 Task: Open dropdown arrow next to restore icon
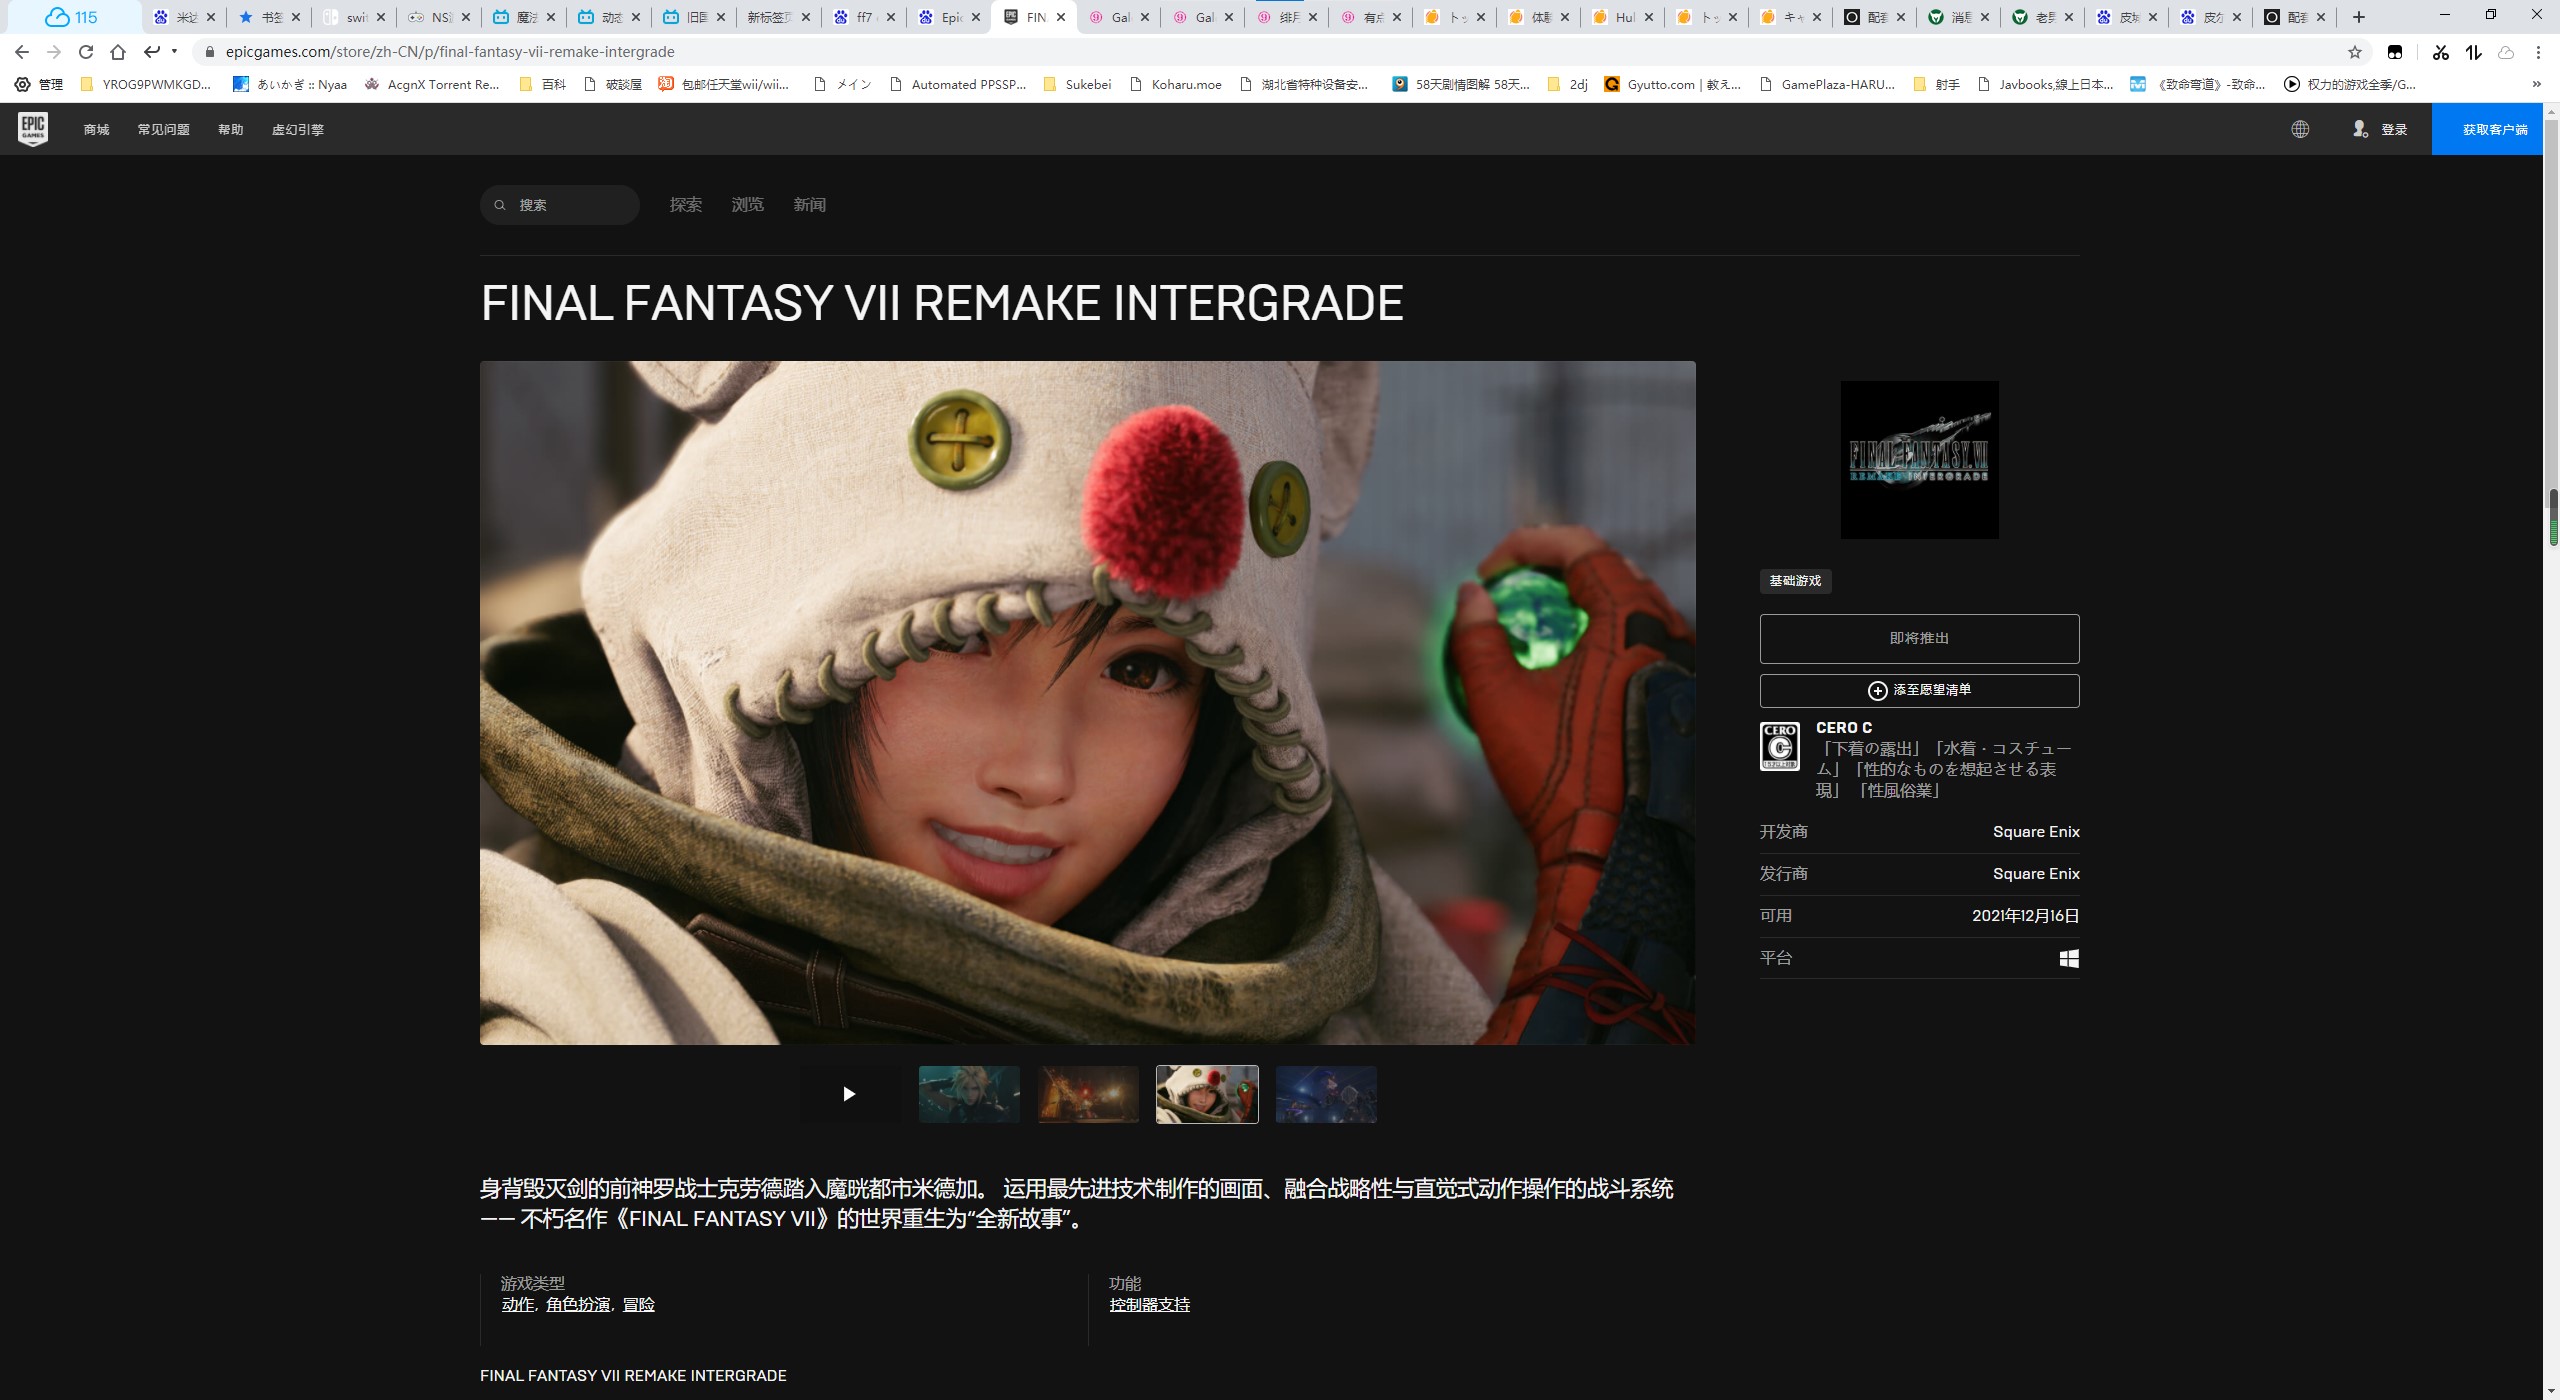174,51
